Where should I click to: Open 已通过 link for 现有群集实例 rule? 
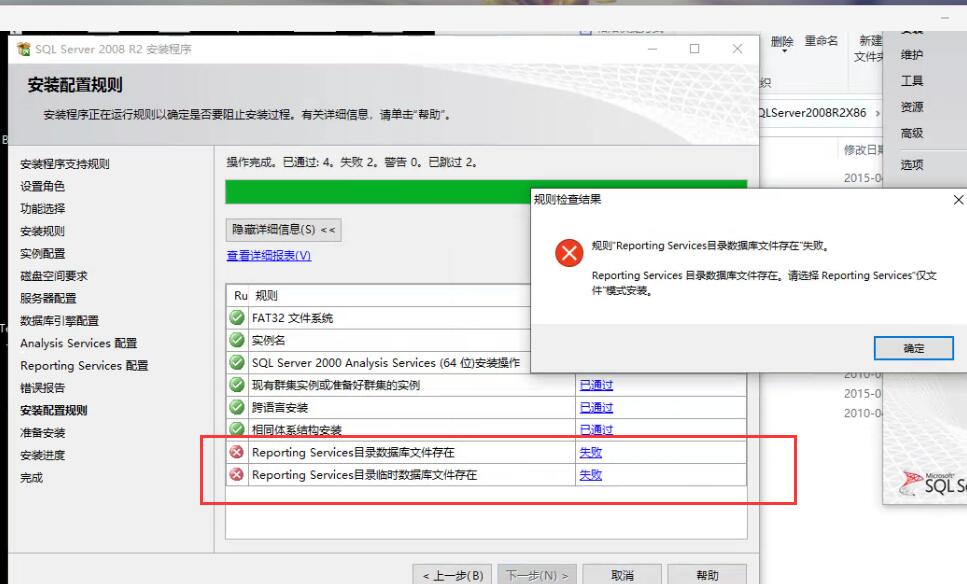click(x=596, y=385)
